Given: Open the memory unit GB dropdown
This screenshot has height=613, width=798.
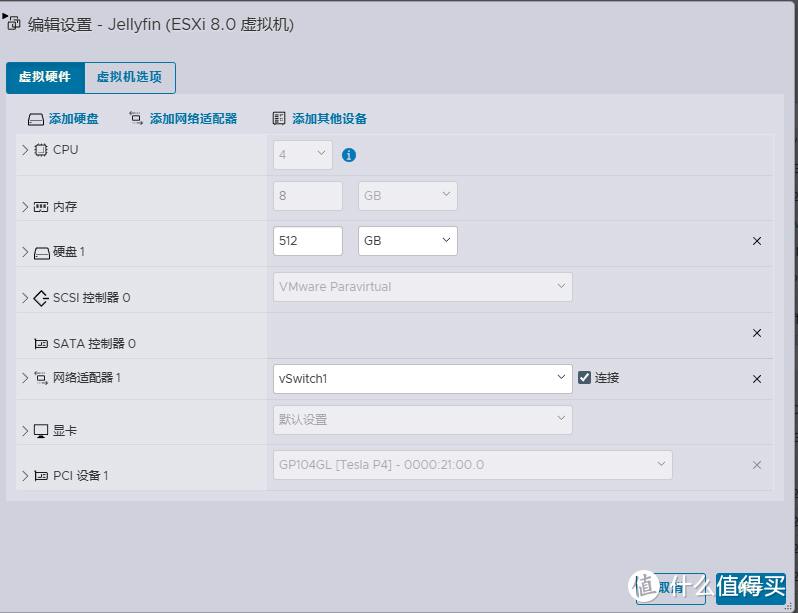Looking at the screenshot, I should click(408, 196).
